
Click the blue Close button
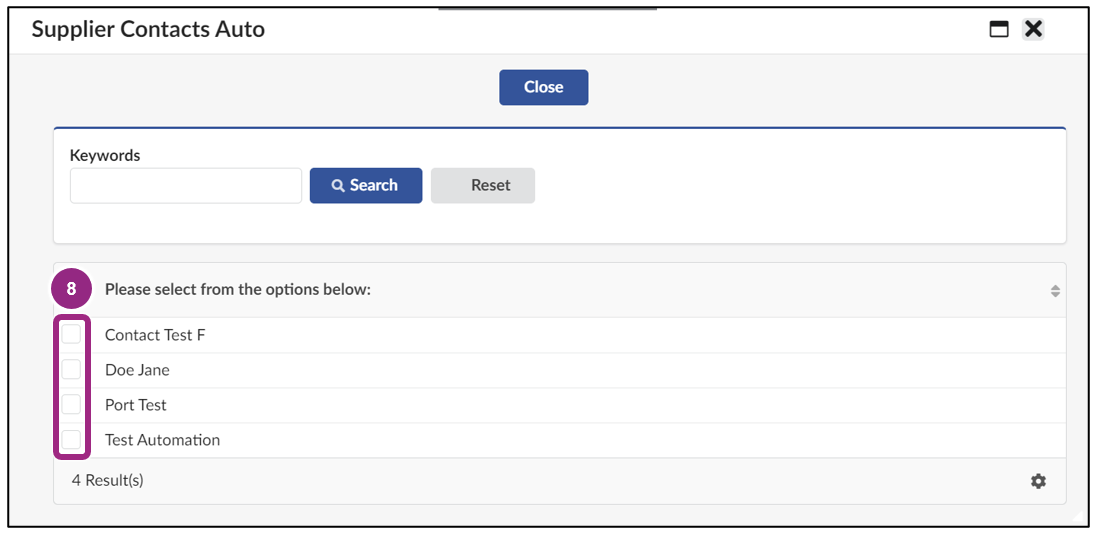(544, 88)
